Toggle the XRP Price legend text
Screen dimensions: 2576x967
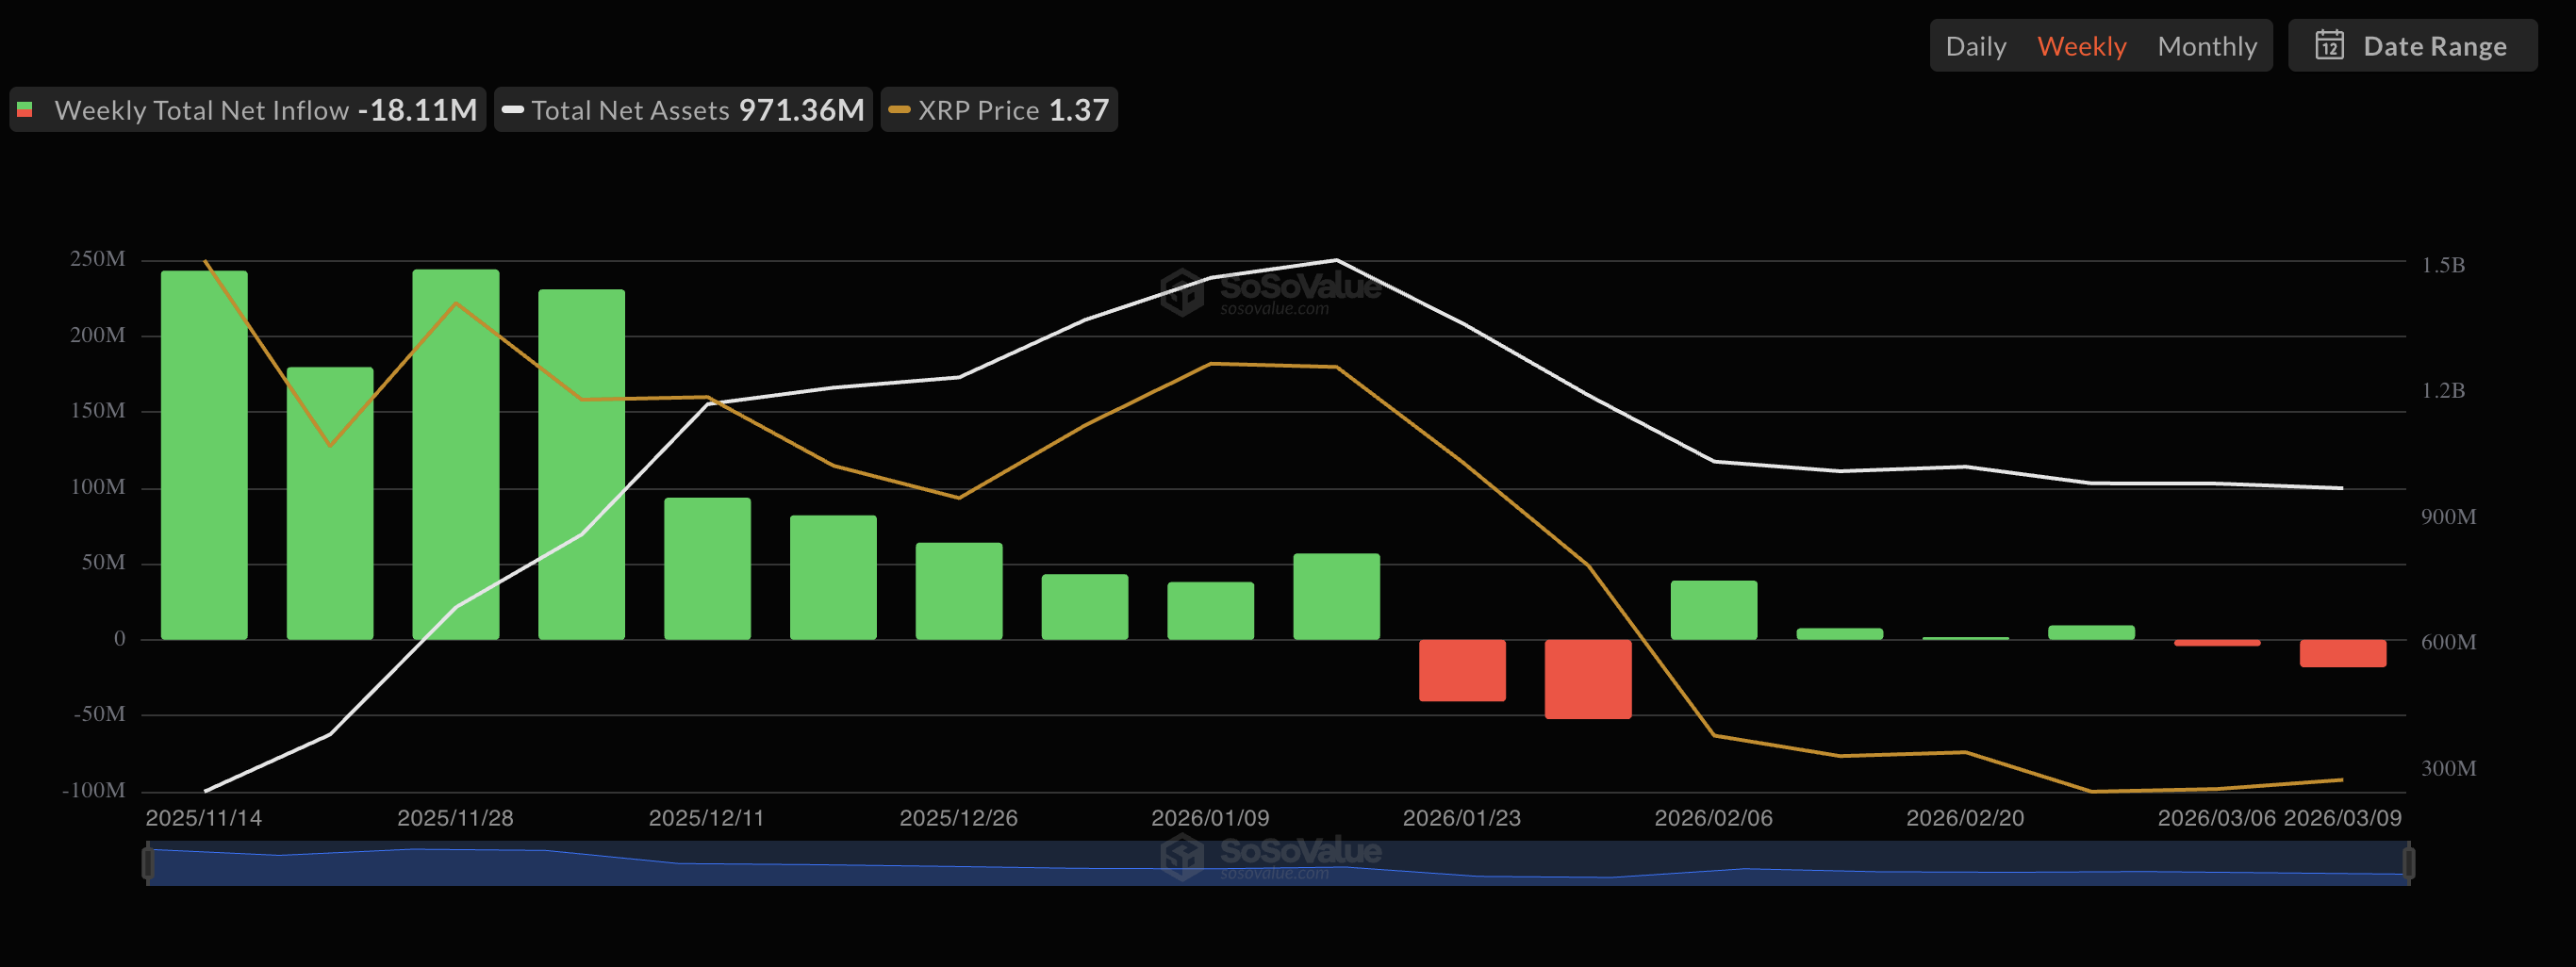coord(978,110)
